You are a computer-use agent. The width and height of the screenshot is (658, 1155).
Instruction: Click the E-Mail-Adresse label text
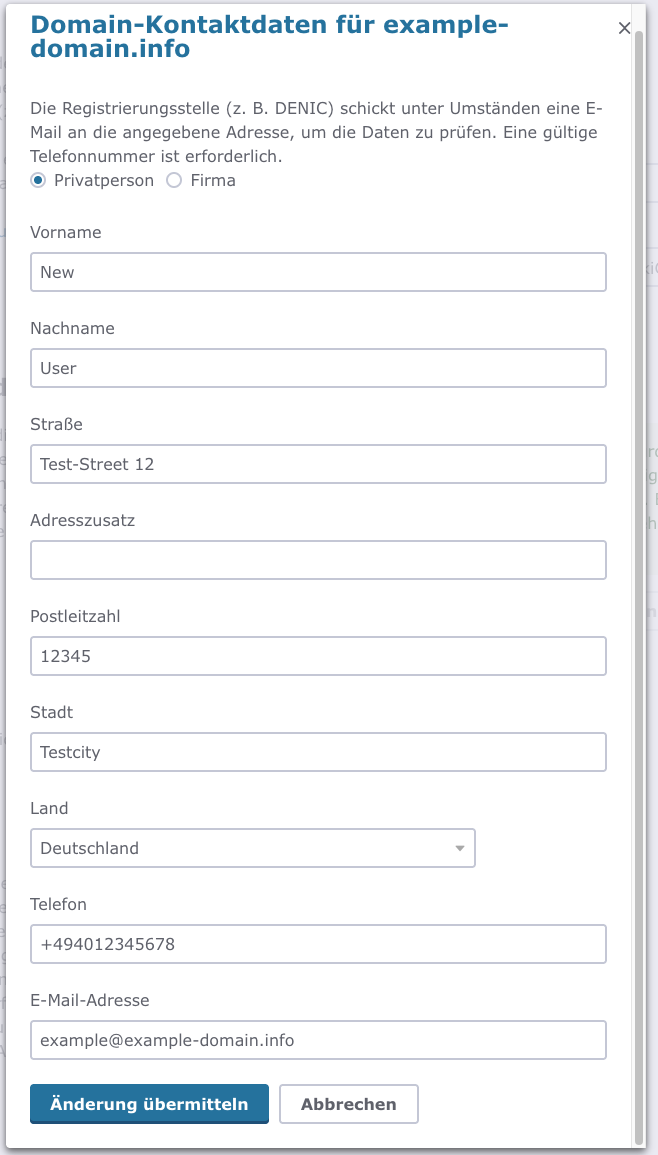(x=90, y=1000)
